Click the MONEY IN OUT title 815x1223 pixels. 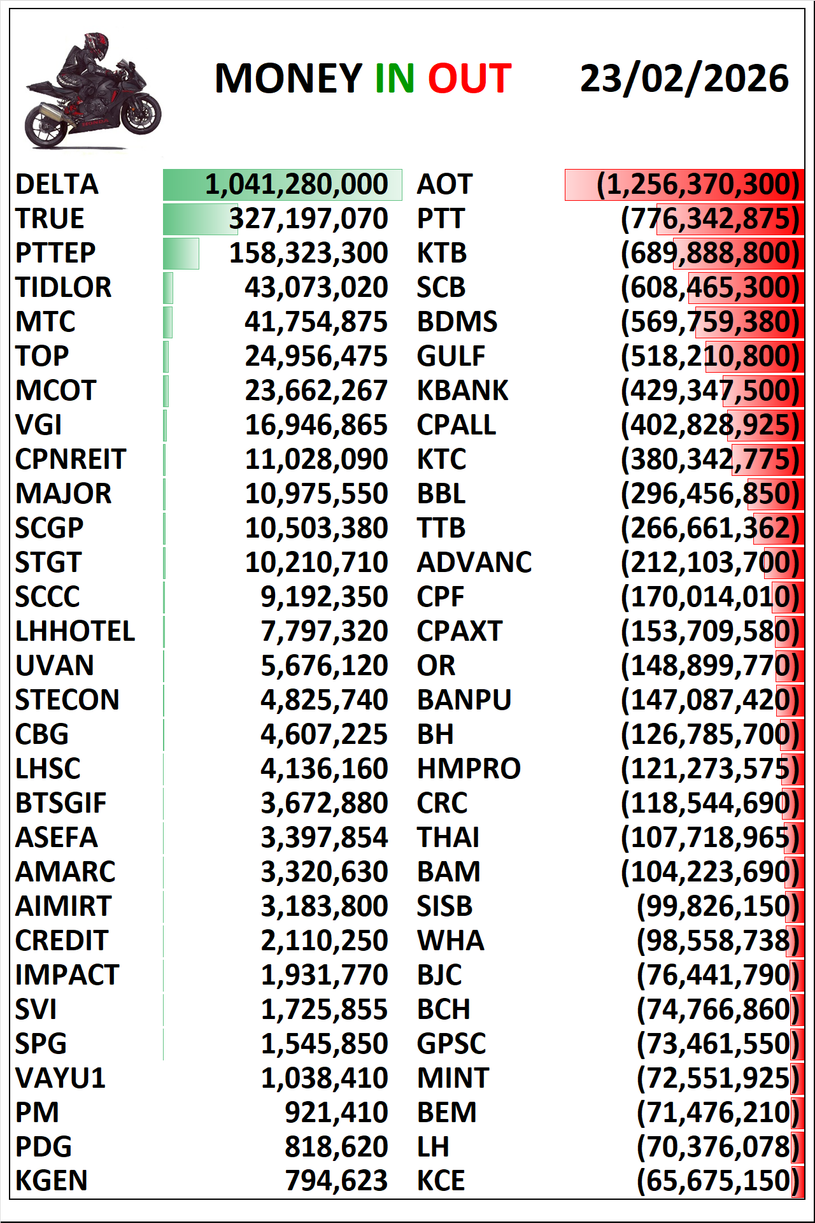coord(363,79)
